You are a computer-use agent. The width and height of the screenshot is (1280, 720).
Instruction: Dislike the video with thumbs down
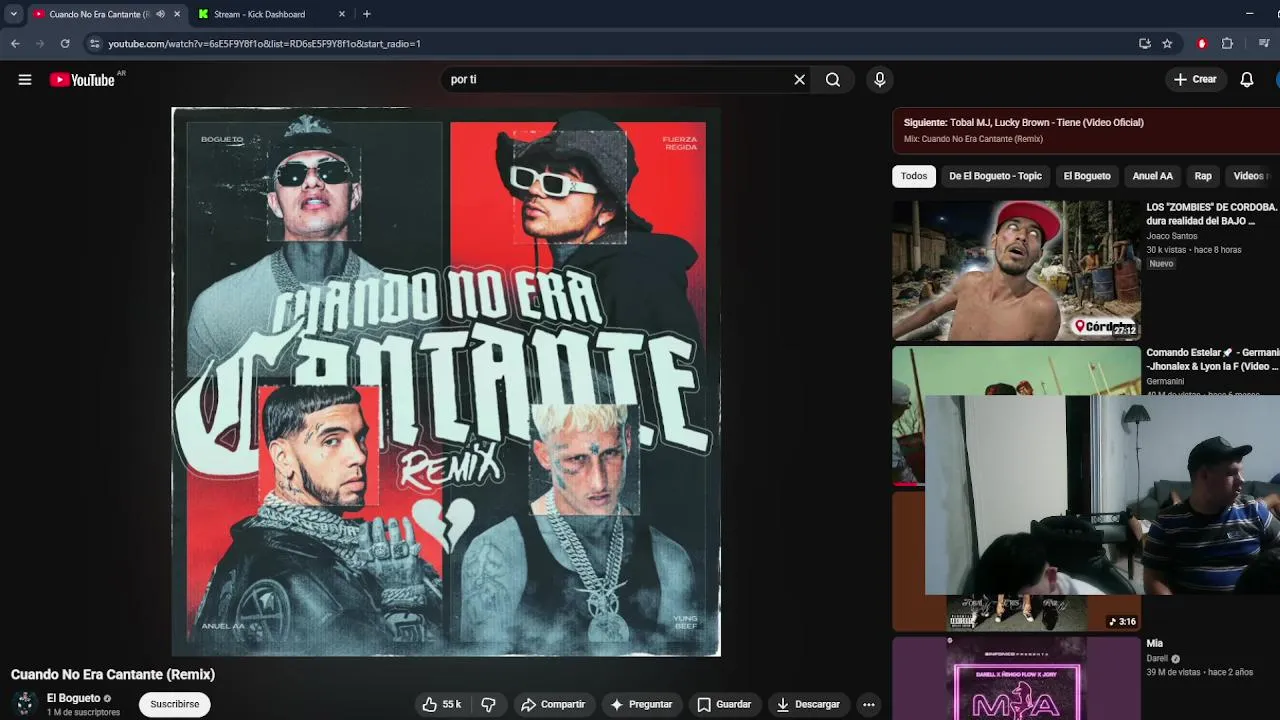pos(489,704)
